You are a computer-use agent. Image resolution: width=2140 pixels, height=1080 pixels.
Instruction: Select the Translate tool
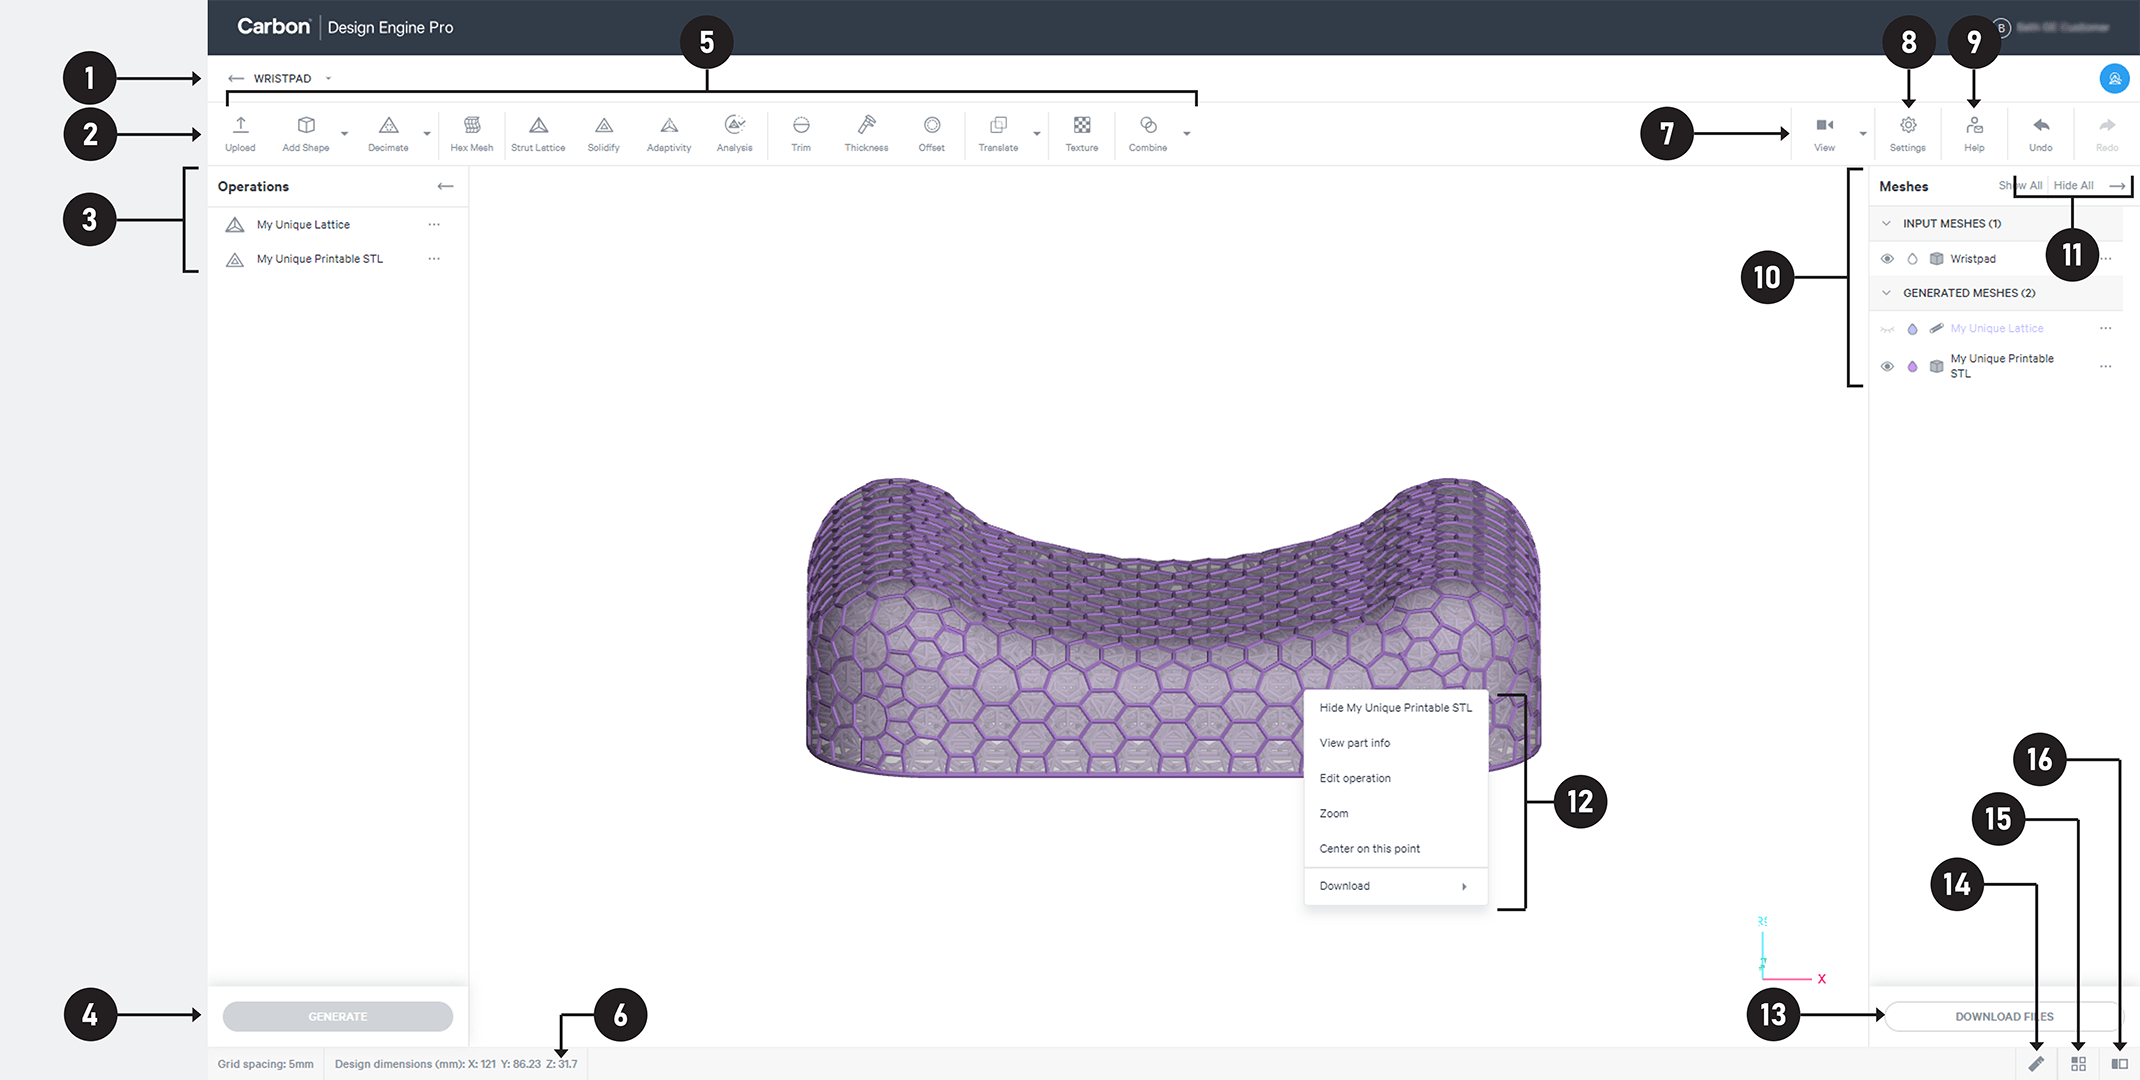pyautogui.click(x=998, y=133)
